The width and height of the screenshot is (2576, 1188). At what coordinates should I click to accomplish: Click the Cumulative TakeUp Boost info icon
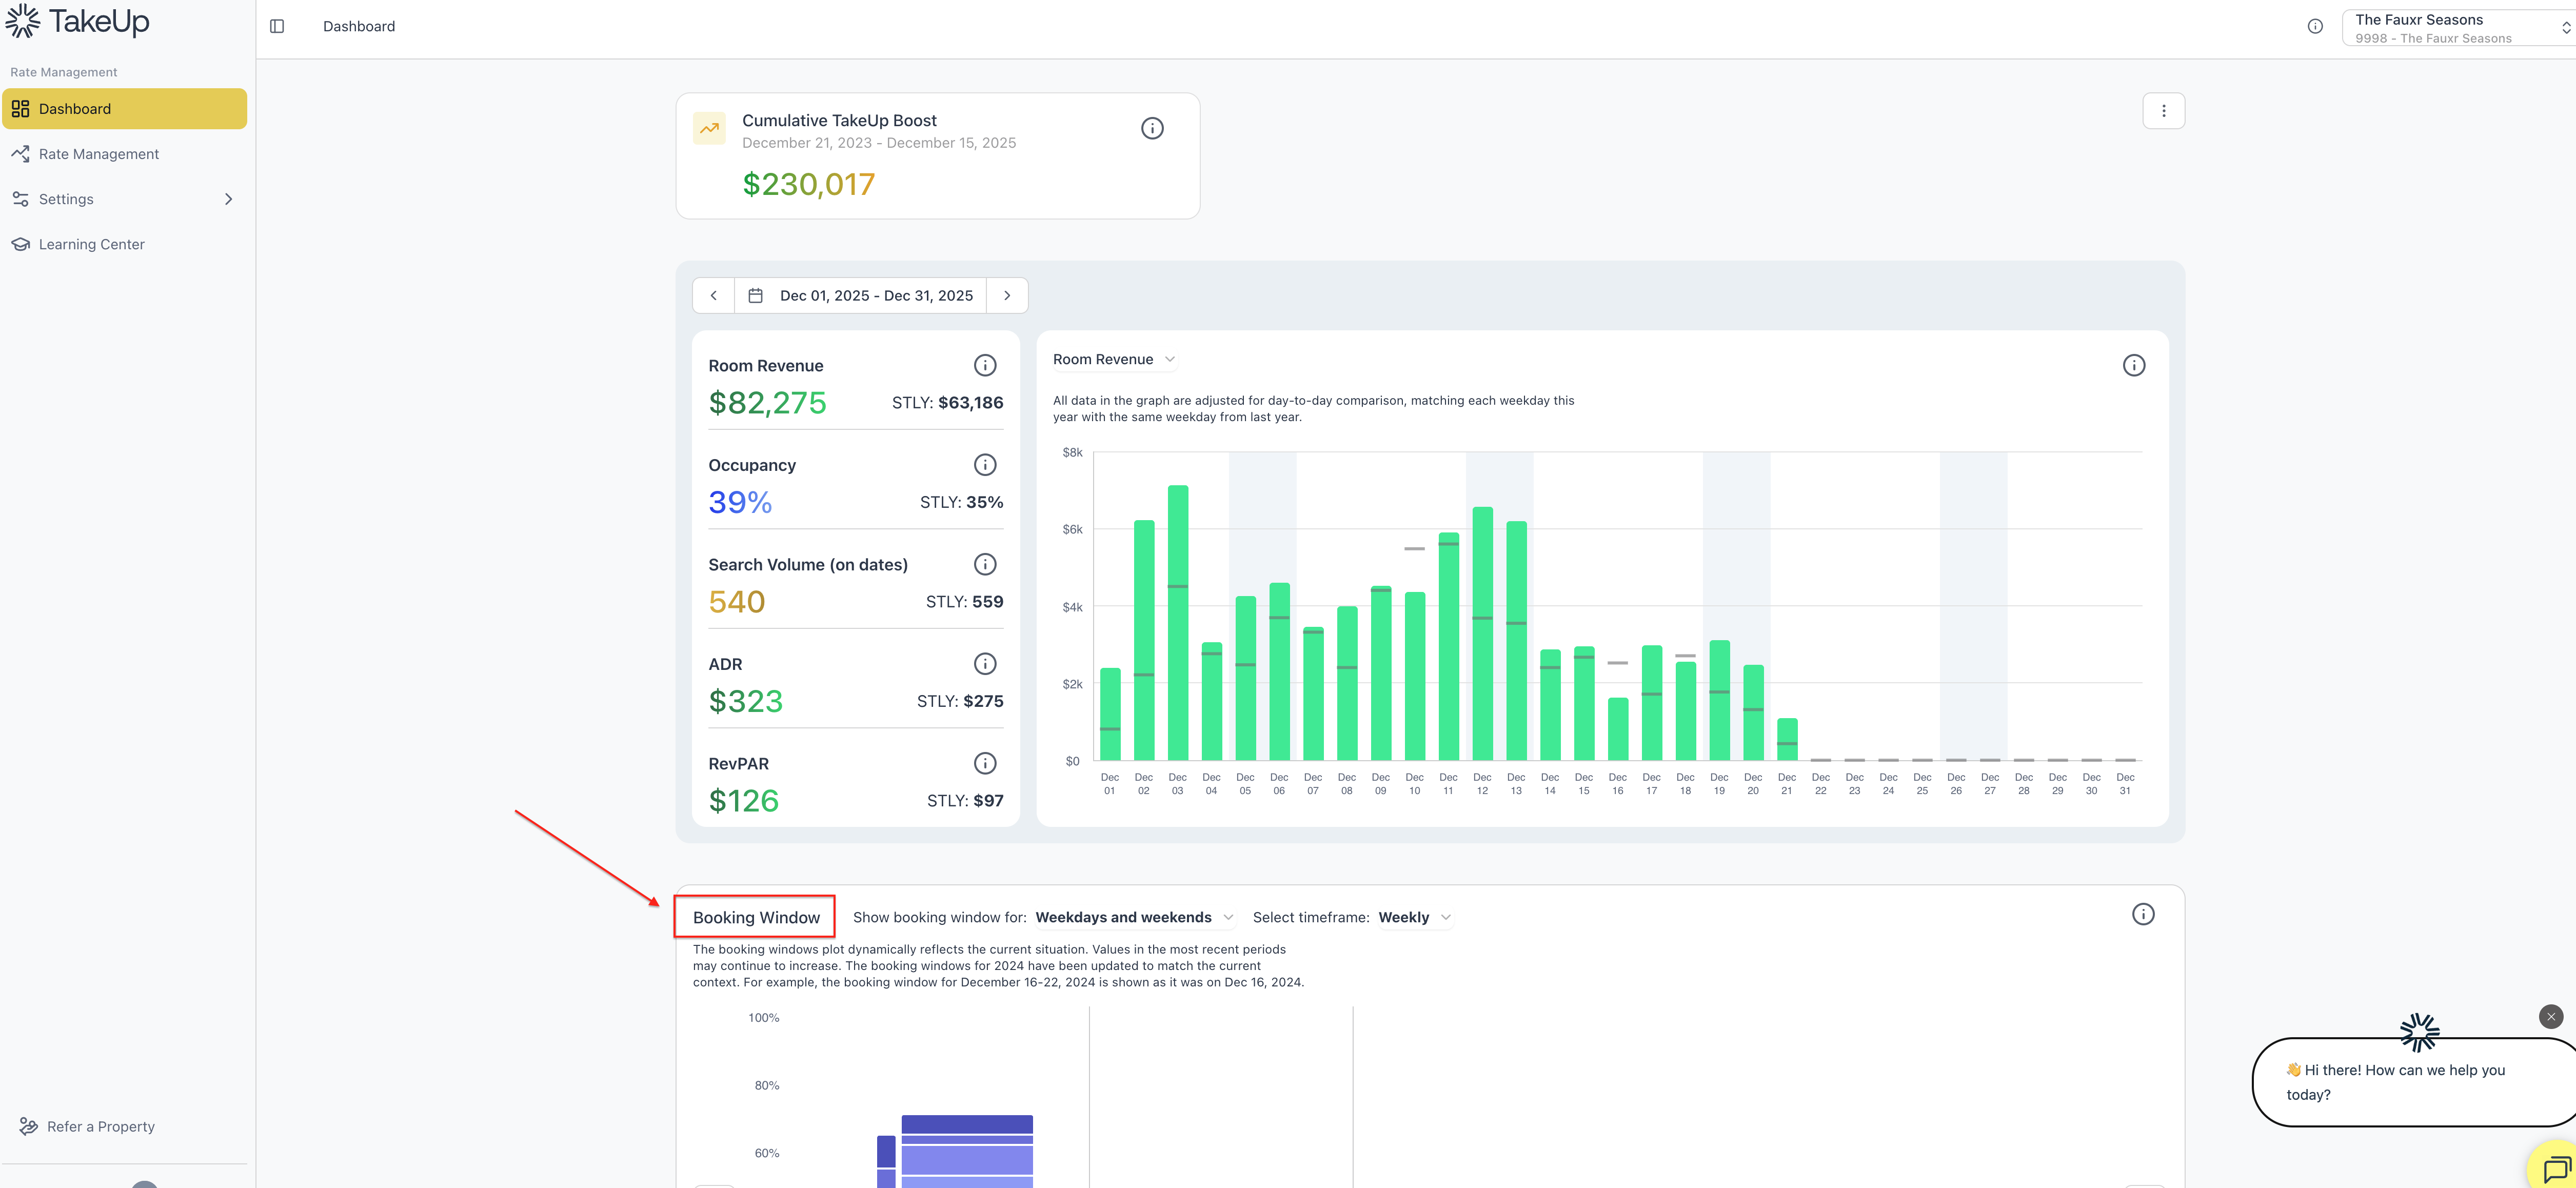tap(1152, 128)
